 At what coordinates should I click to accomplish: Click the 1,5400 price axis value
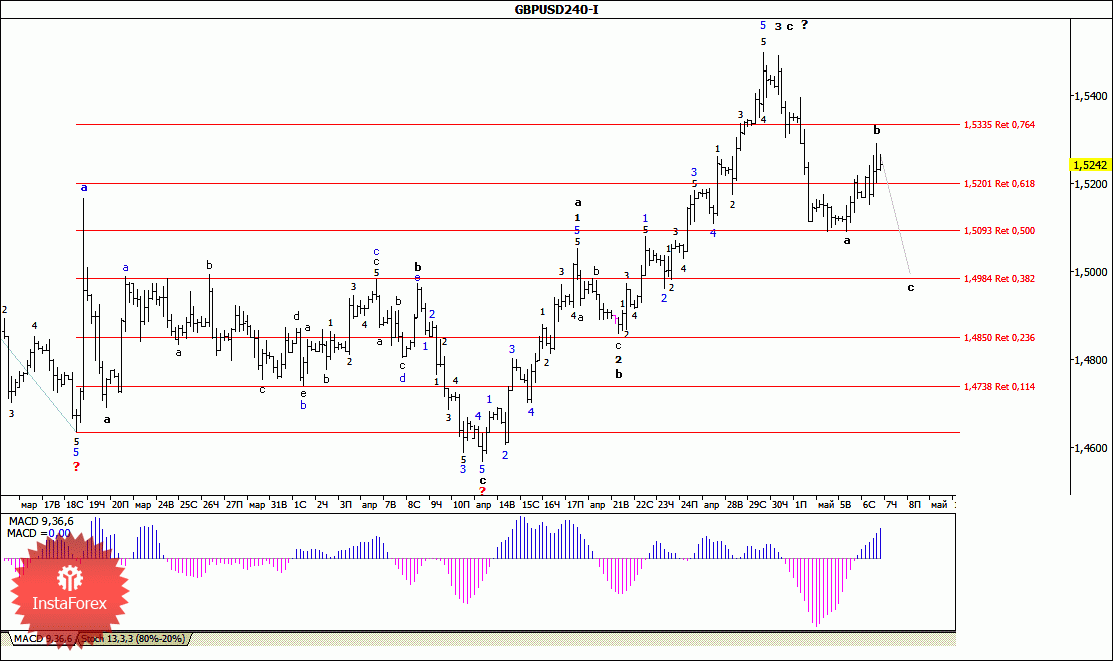tap(1091, 96)
